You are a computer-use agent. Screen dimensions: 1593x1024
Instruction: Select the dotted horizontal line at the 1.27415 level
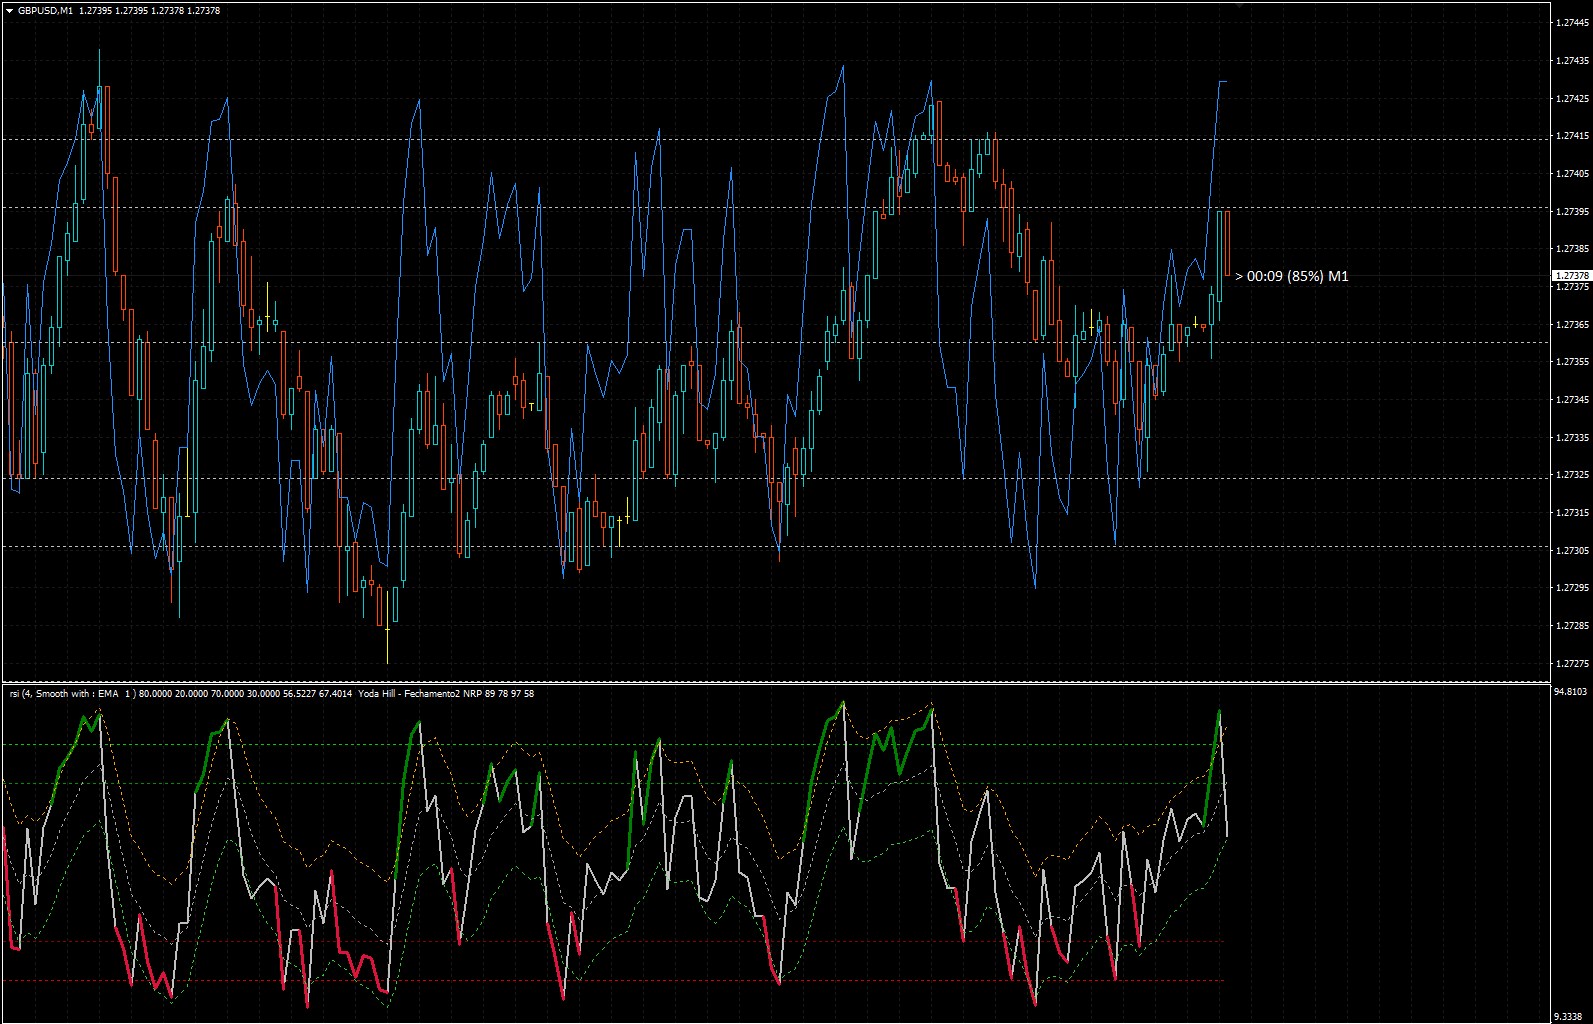coord(775,139)
